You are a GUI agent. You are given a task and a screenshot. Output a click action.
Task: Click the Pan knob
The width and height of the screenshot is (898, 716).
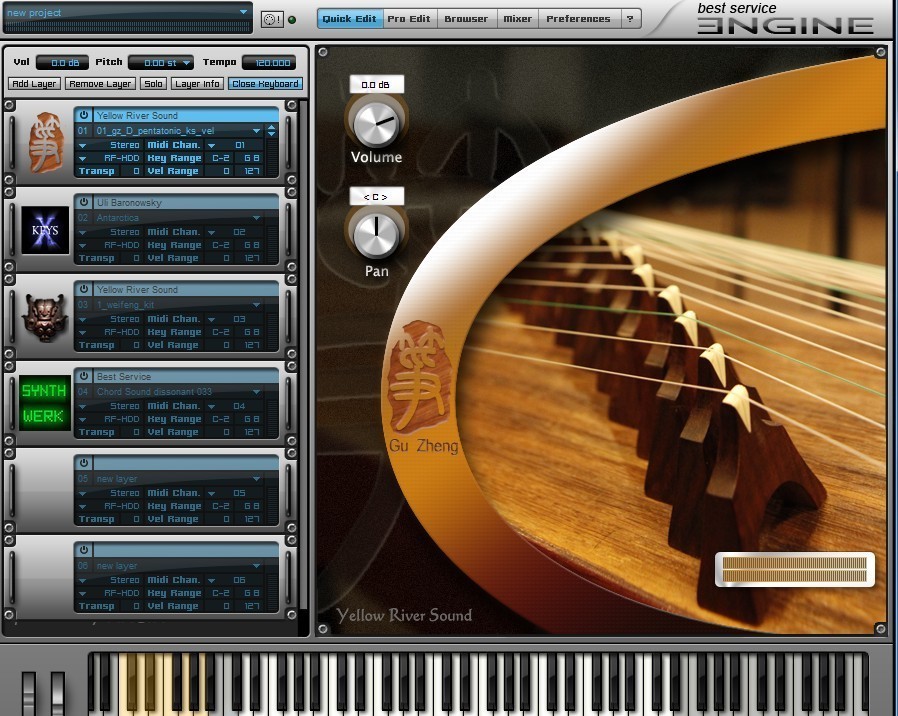pyautogui.click(x=376, y=234)
